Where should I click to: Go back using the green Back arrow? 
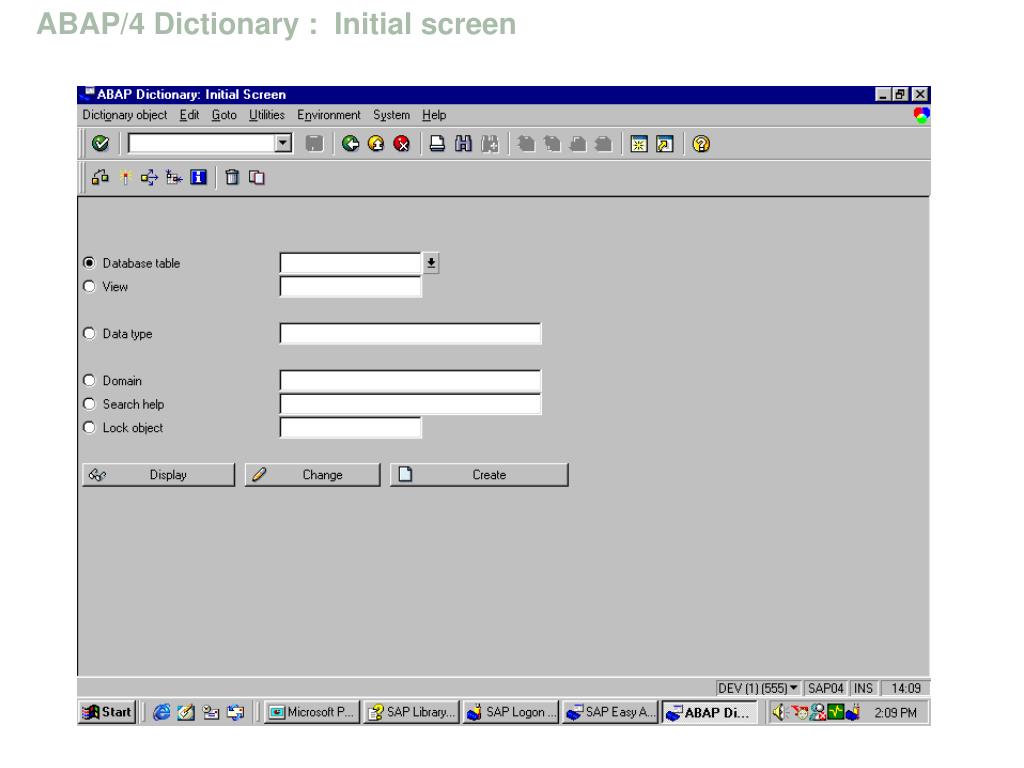click(x=350, y=143)
